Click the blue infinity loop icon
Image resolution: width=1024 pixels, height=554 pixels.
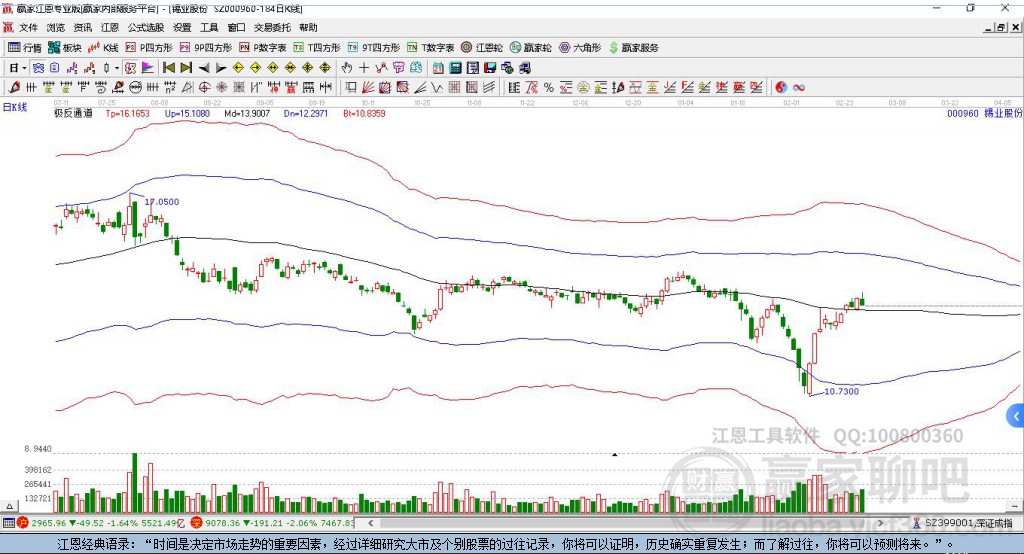[799, 88]
